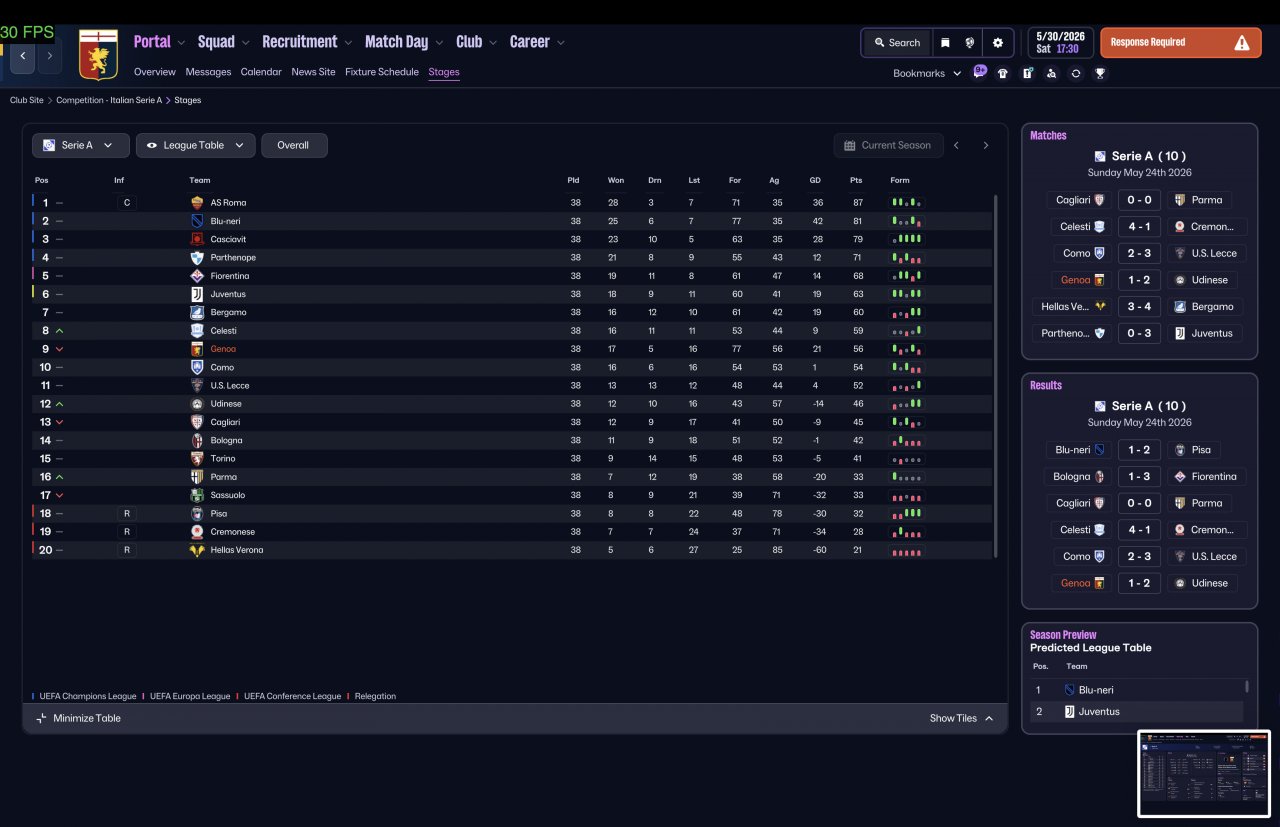Screen dimensions: 1280x827
Task: Click the shirt icon in bookmarks bar
Action: click(1003, 73)
